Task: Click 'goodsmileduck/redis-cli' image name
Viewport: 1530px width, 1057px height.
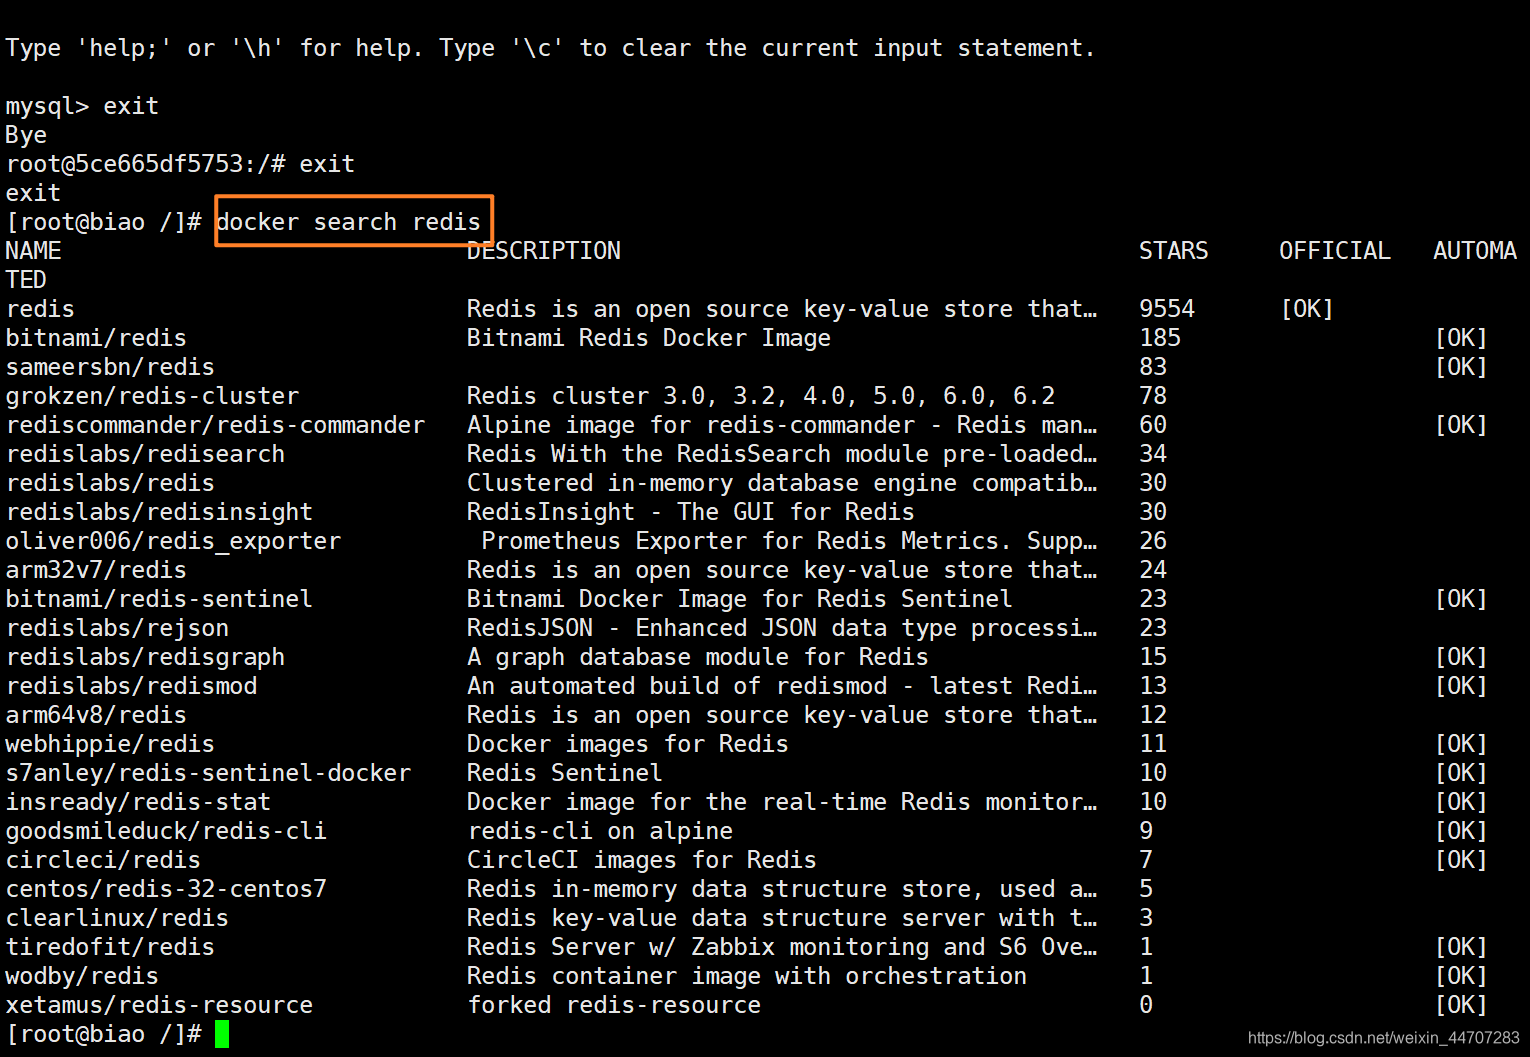Action: tap(166, 831)
